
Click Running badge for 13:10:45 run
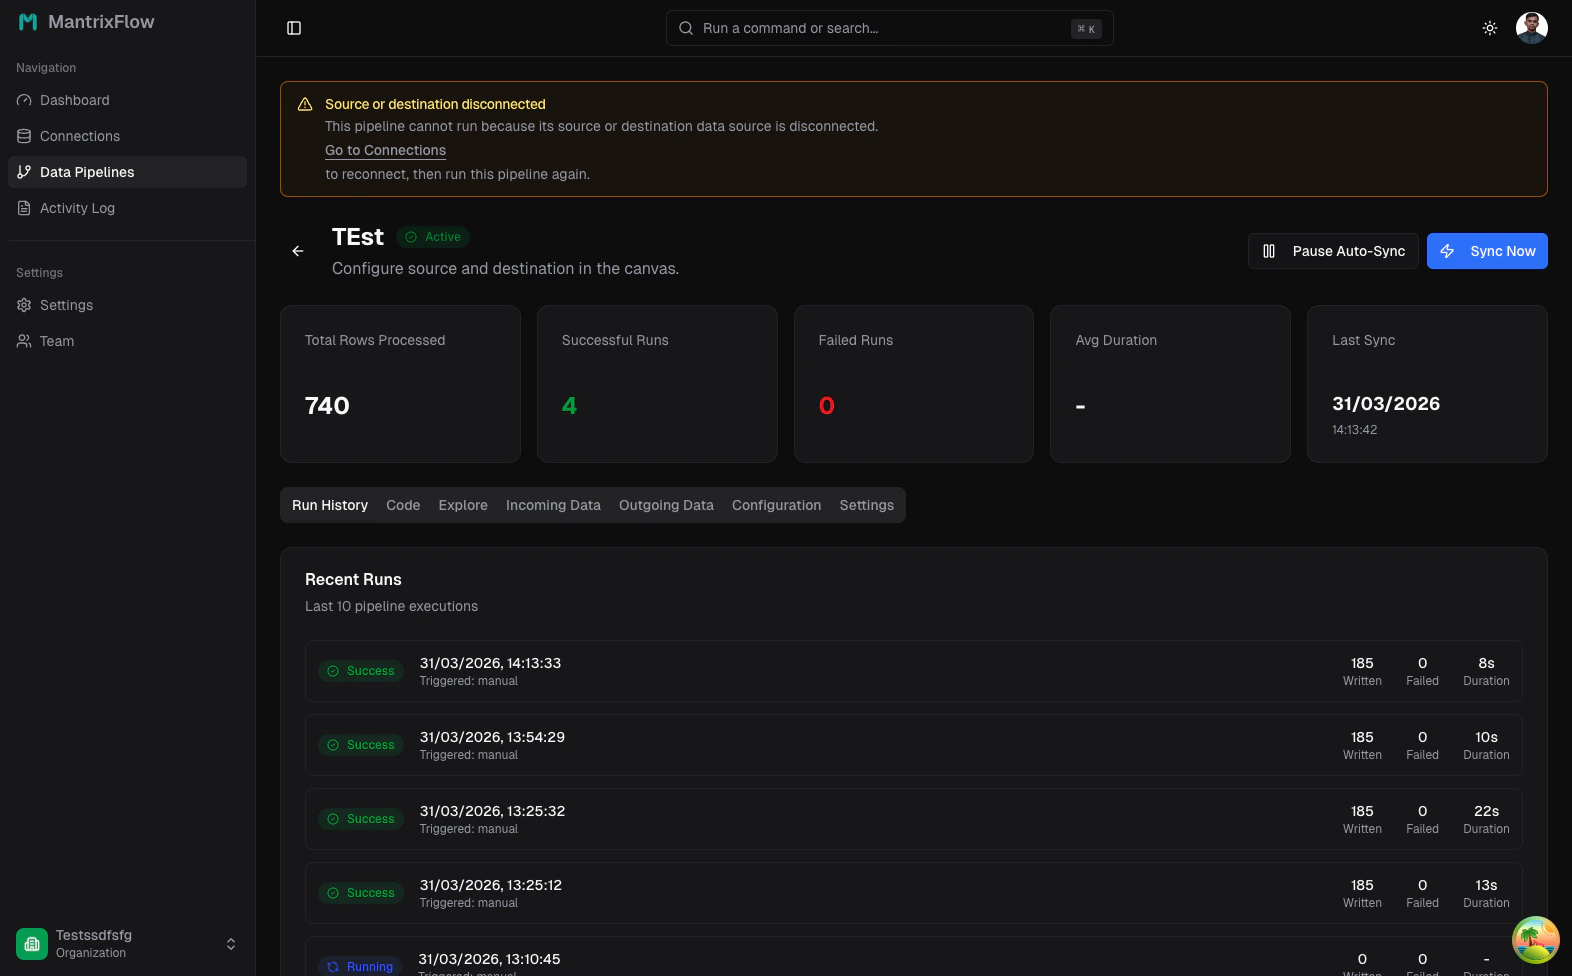pyautogui.click(x=360, y=966)
